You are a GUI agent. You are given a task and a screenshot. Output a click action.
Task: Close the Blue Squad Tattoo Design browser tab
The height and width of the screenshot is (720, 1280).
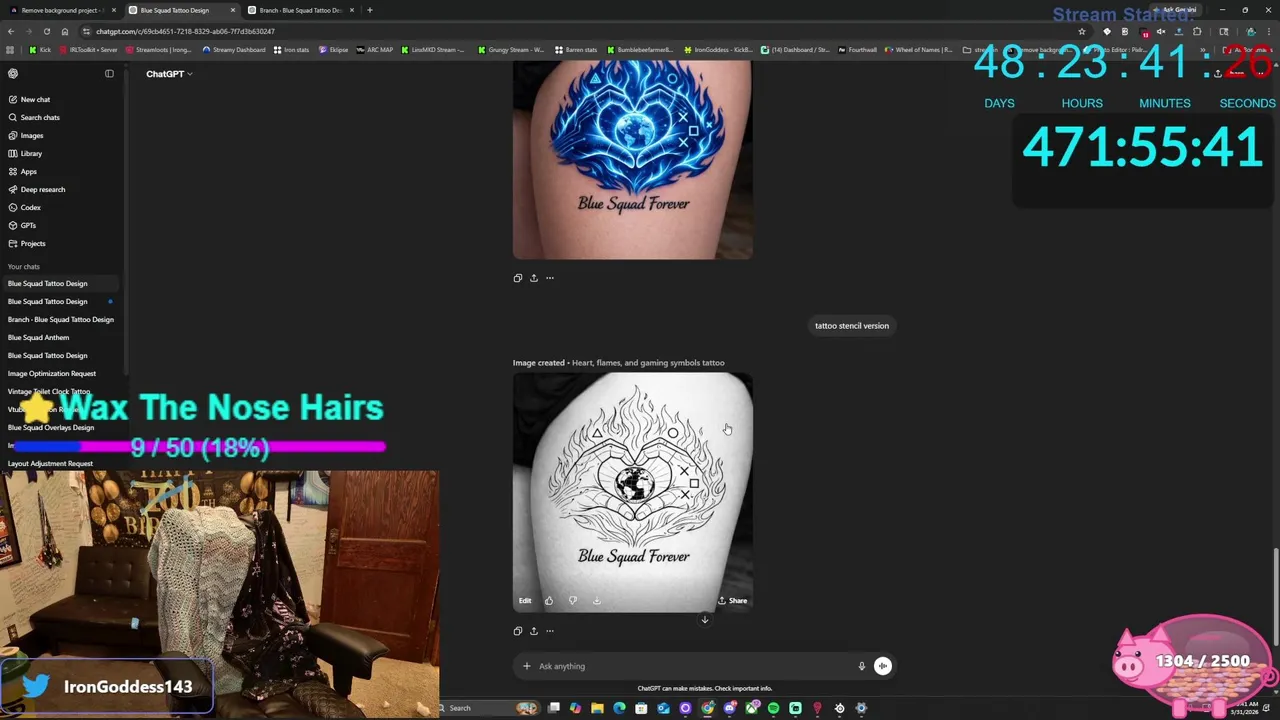[233, 10]
